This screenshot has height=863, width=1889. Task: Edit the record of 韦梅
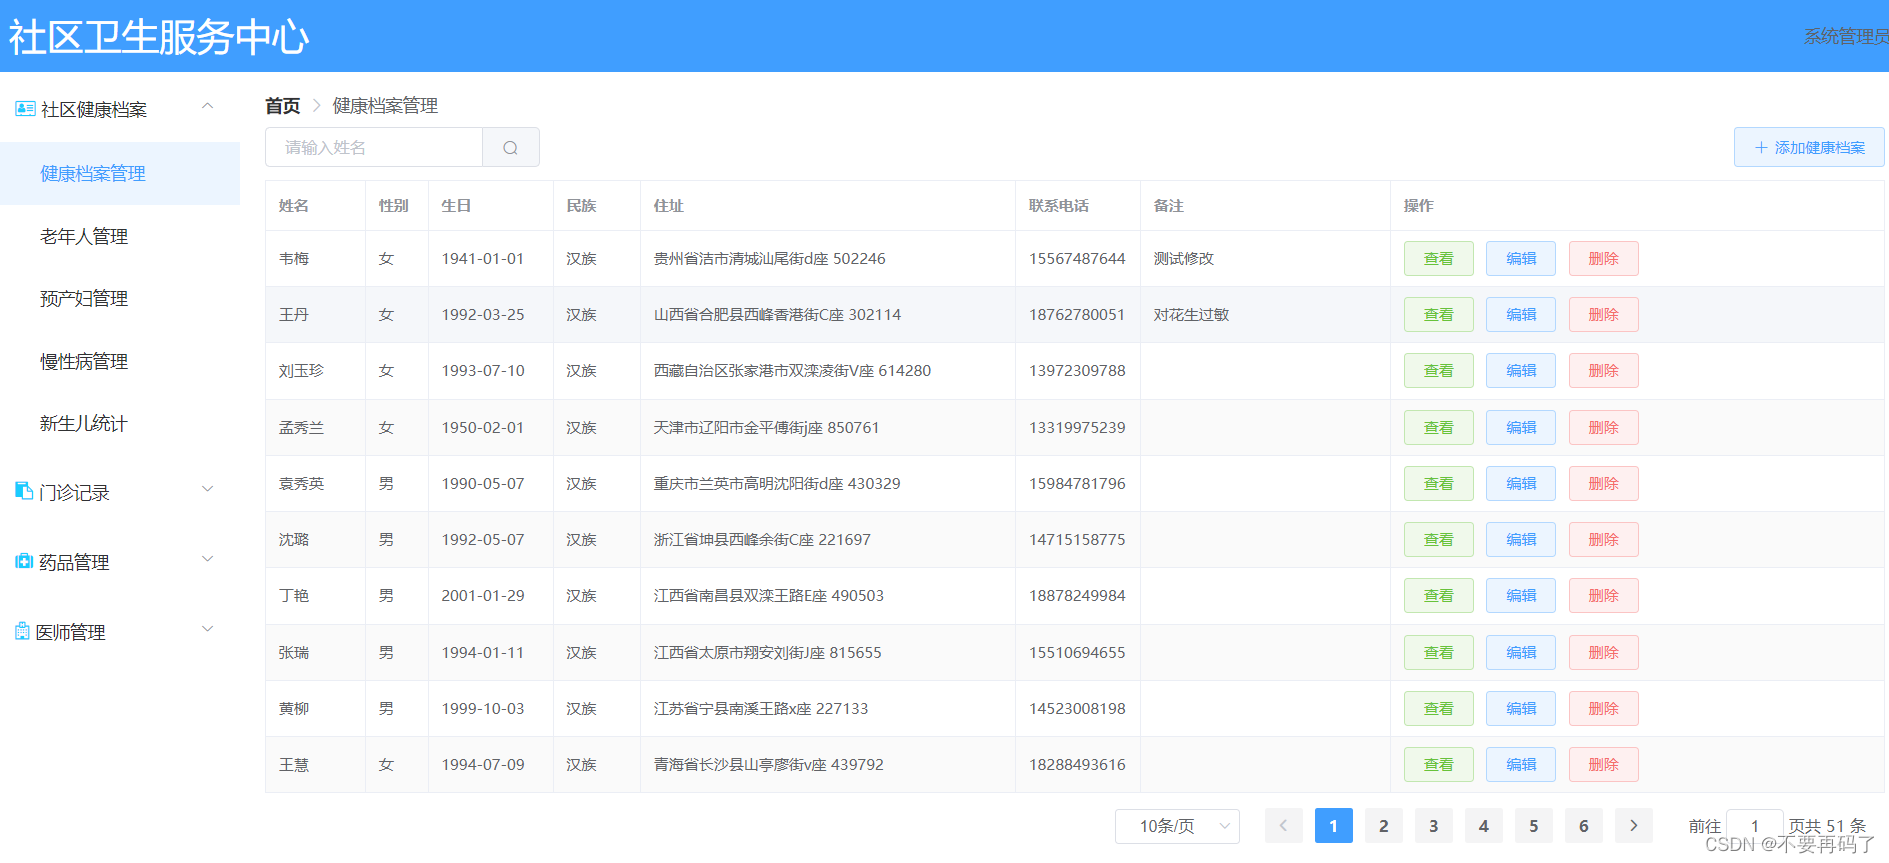(x=1521, y=259)
